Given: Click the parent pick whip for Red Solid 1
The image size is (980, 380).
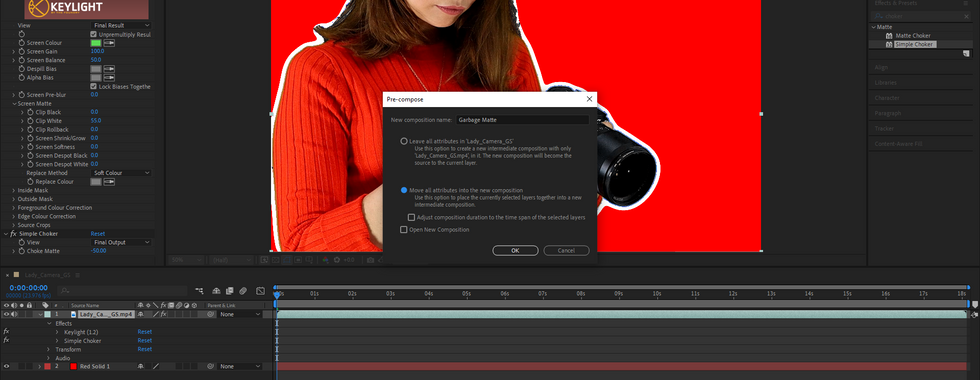Looking at the screenshot, I should 211,366.
